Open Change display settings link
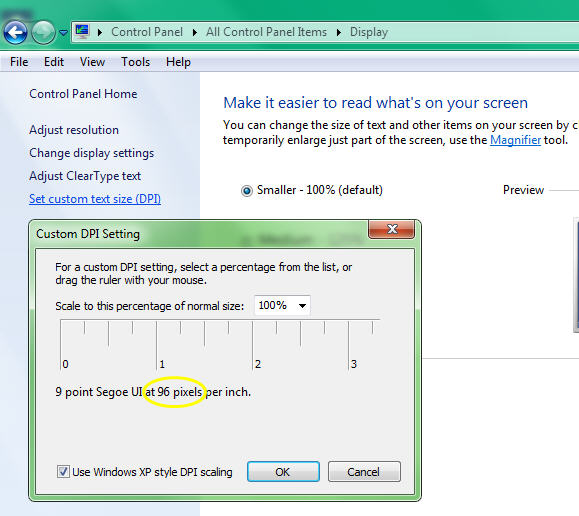 92,153
